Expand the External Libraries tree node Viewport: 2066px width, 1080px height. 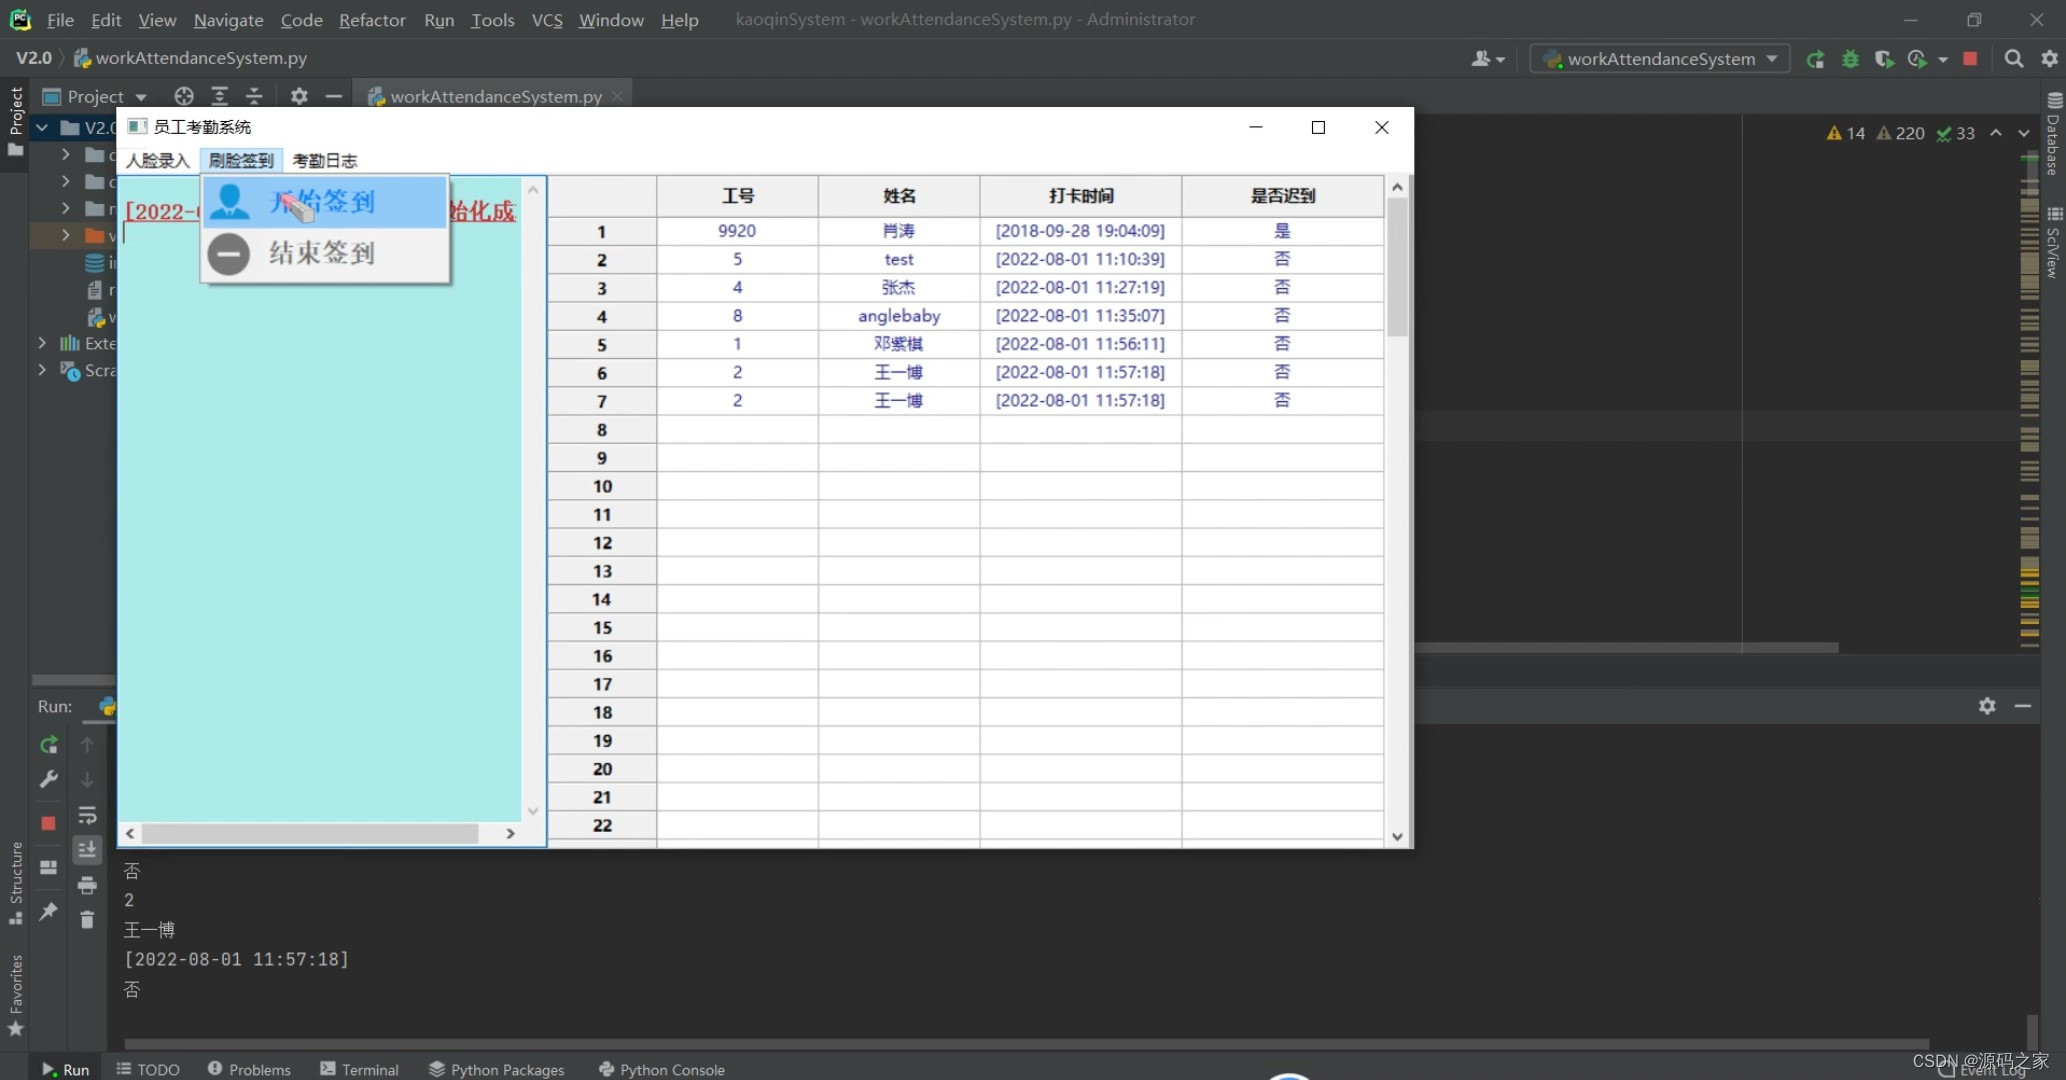(42, 343)
